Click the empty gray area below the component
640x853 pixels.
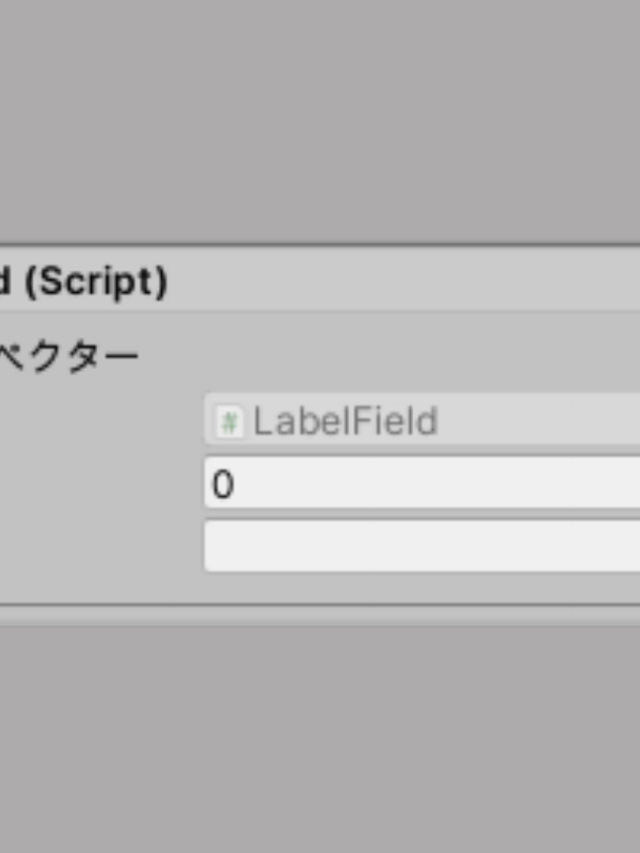[x=320, y=739]
